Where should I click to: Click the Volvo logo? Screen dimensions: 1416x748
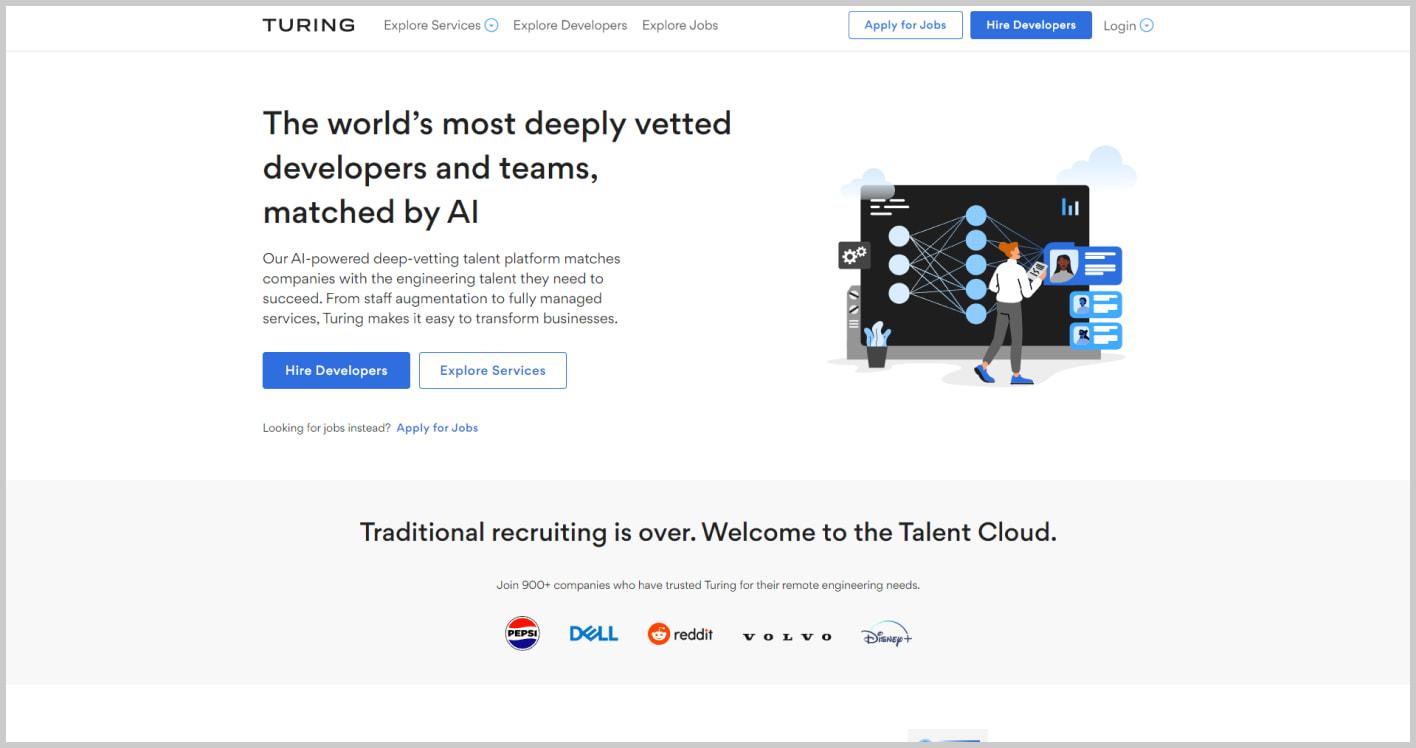[x=787, y=636]
